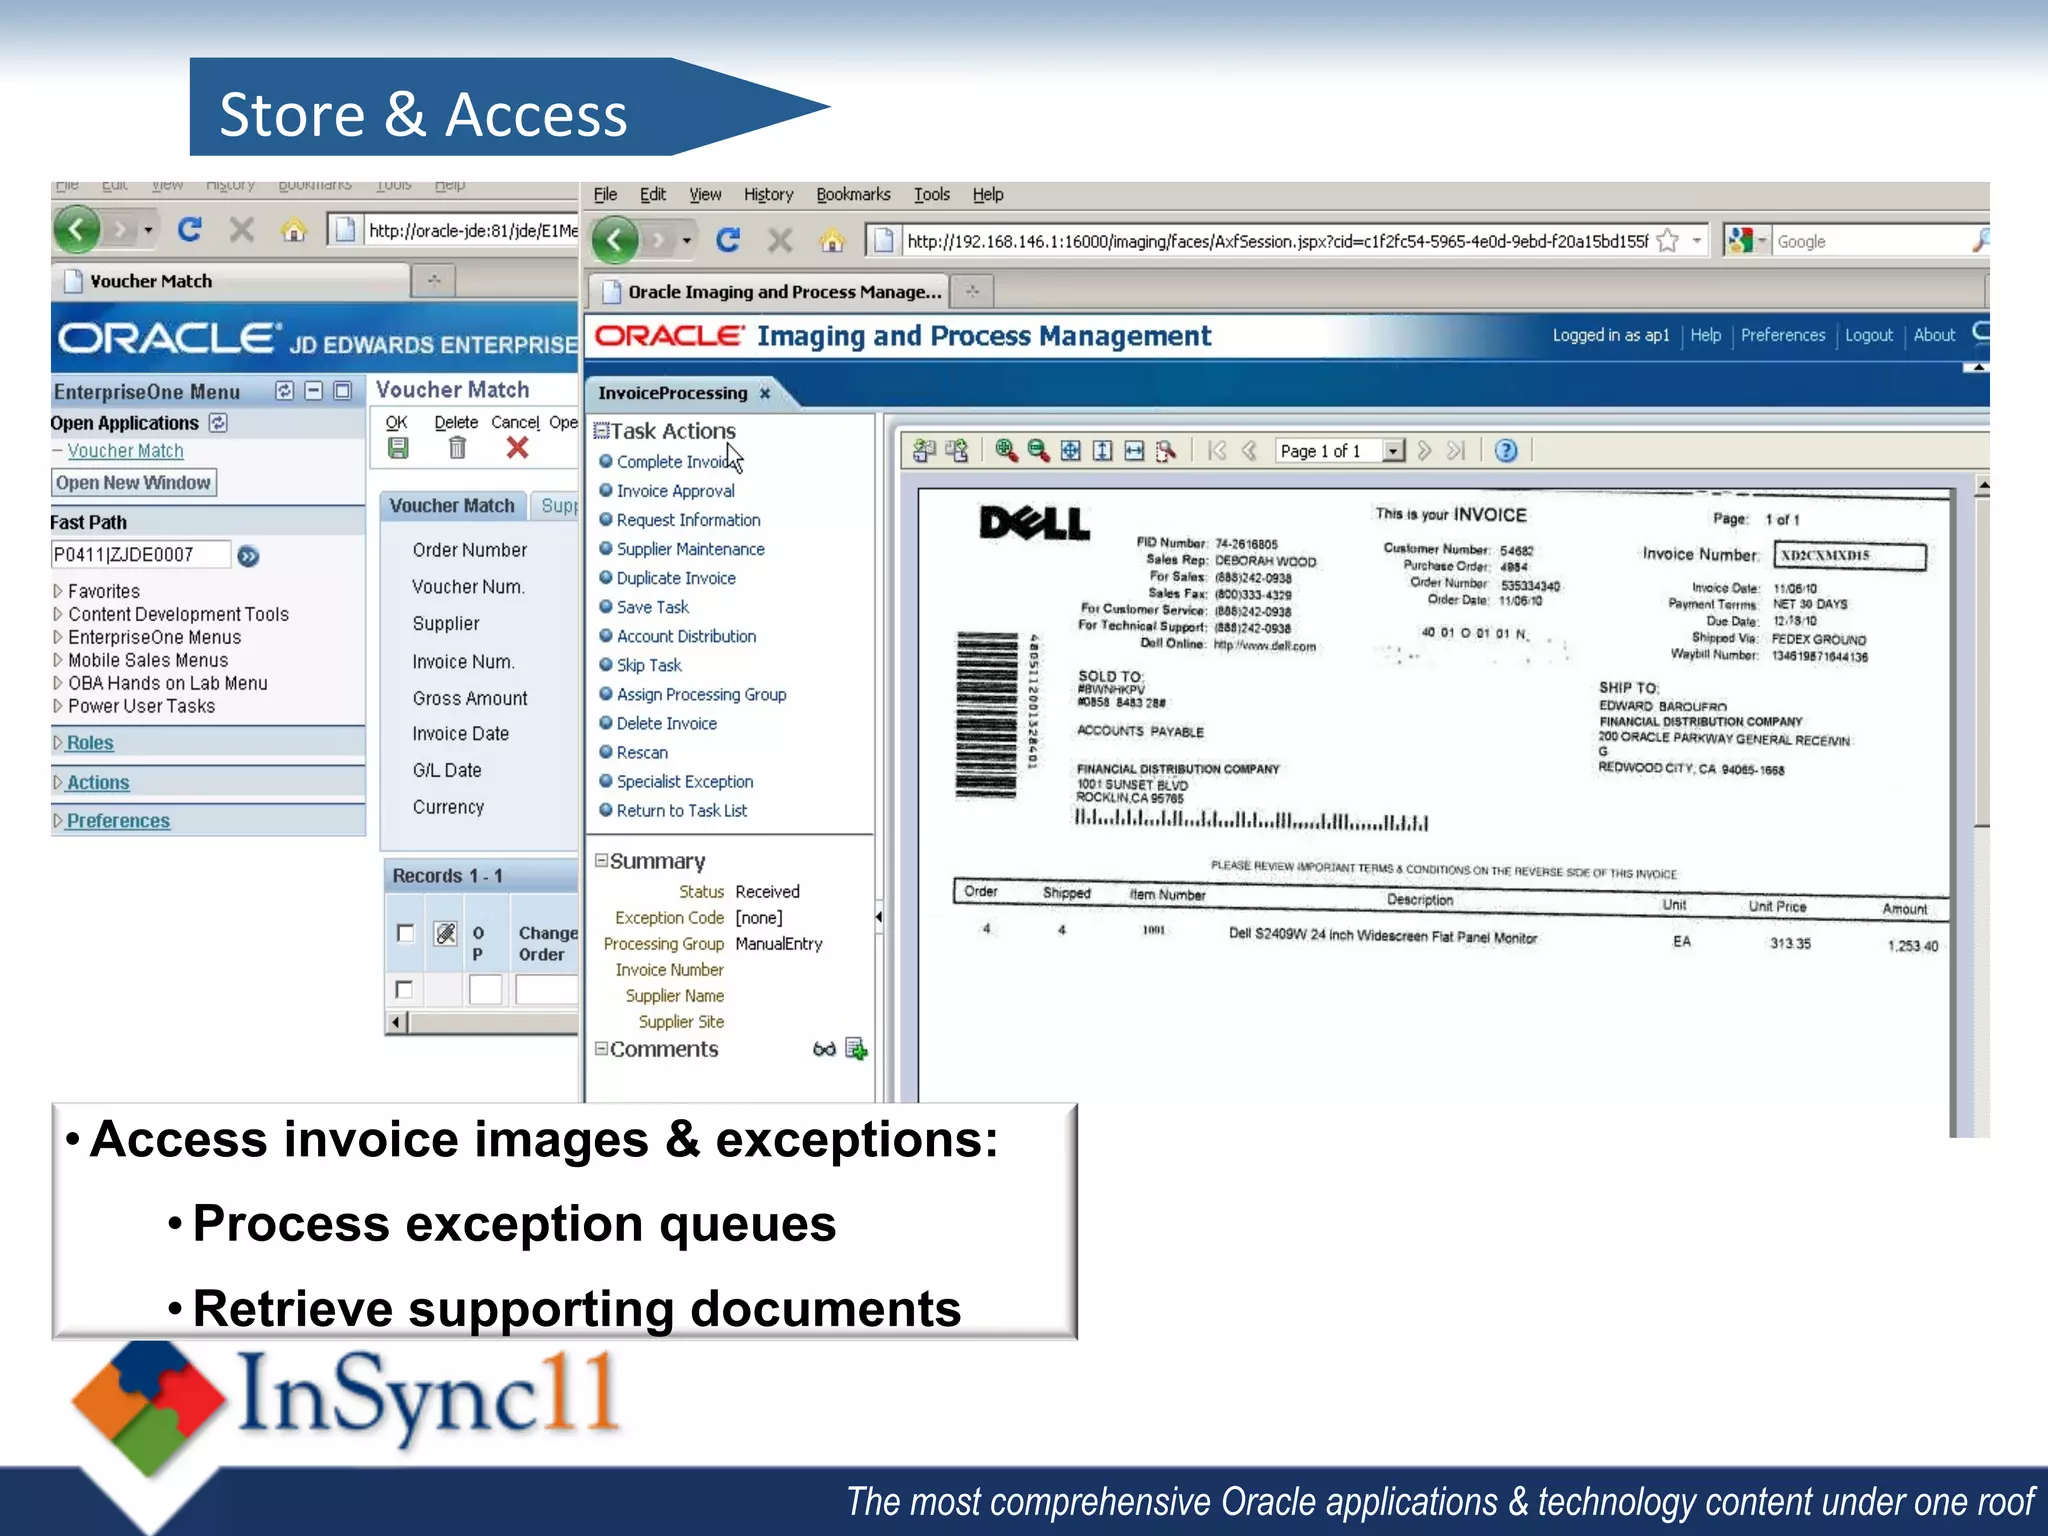2048x1536 pixels.
Task: Click Invoice Approval task action
Action: (x=675, y=491)
